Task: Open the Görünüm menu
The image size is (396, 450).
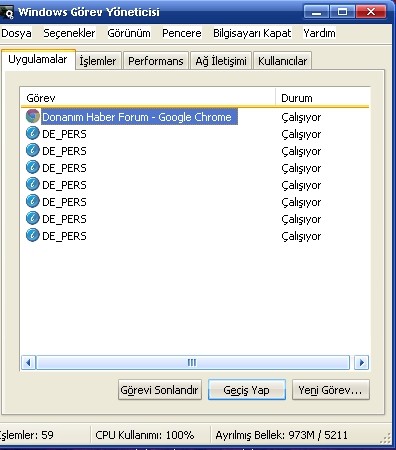Action: [x=129, y=33]
